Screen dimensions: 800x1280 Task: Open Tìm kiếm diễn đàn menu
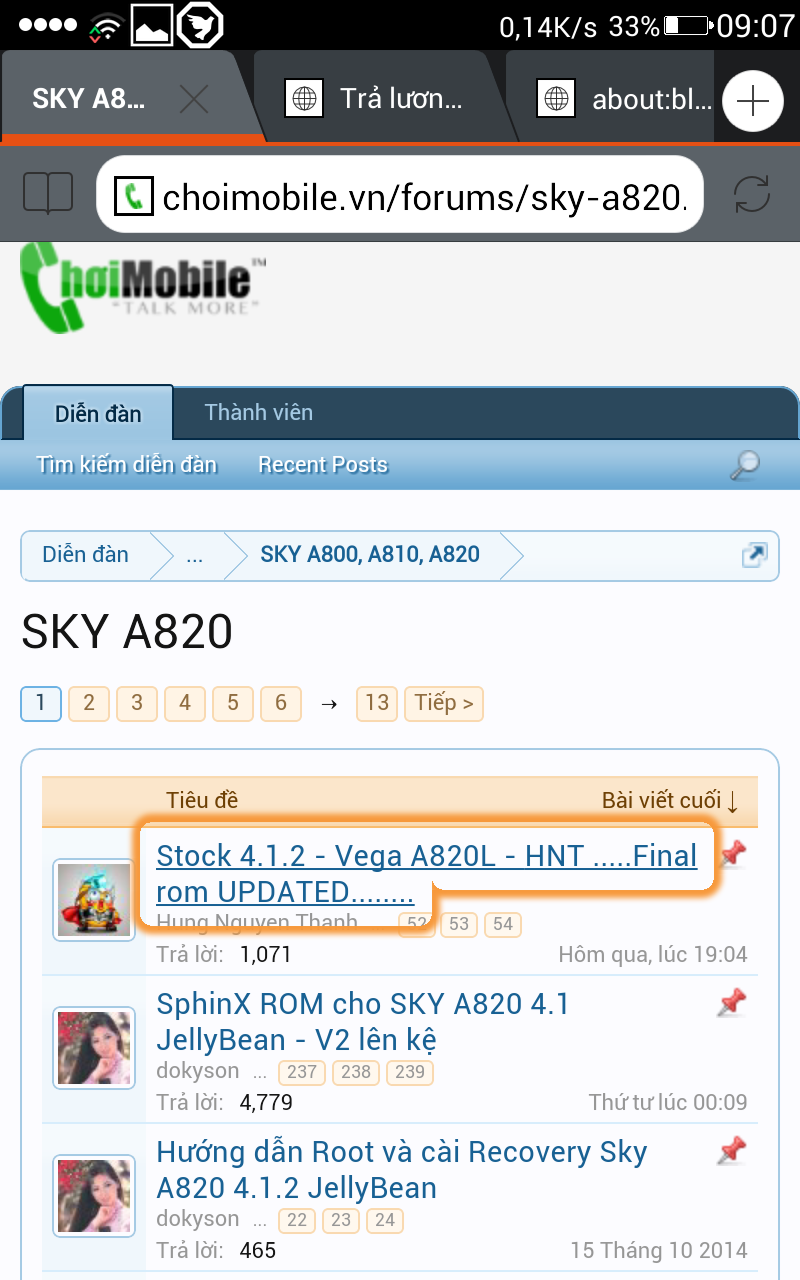tap(127, 465)
